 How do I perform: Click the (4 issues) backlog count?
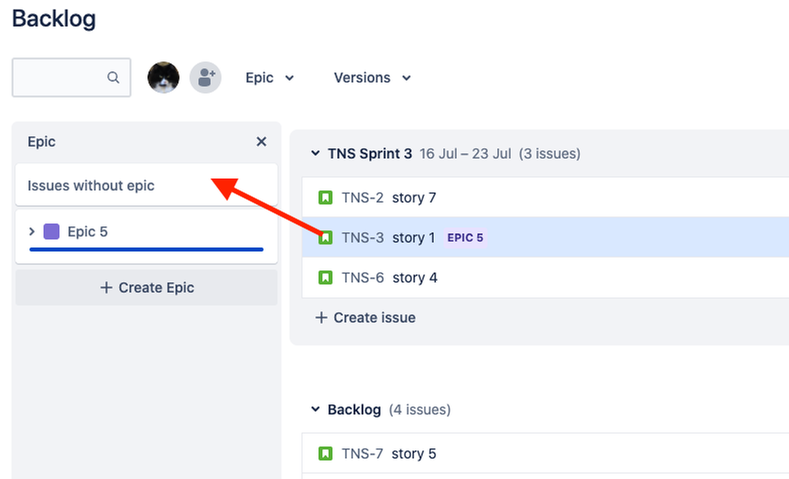tap(420, 410)
